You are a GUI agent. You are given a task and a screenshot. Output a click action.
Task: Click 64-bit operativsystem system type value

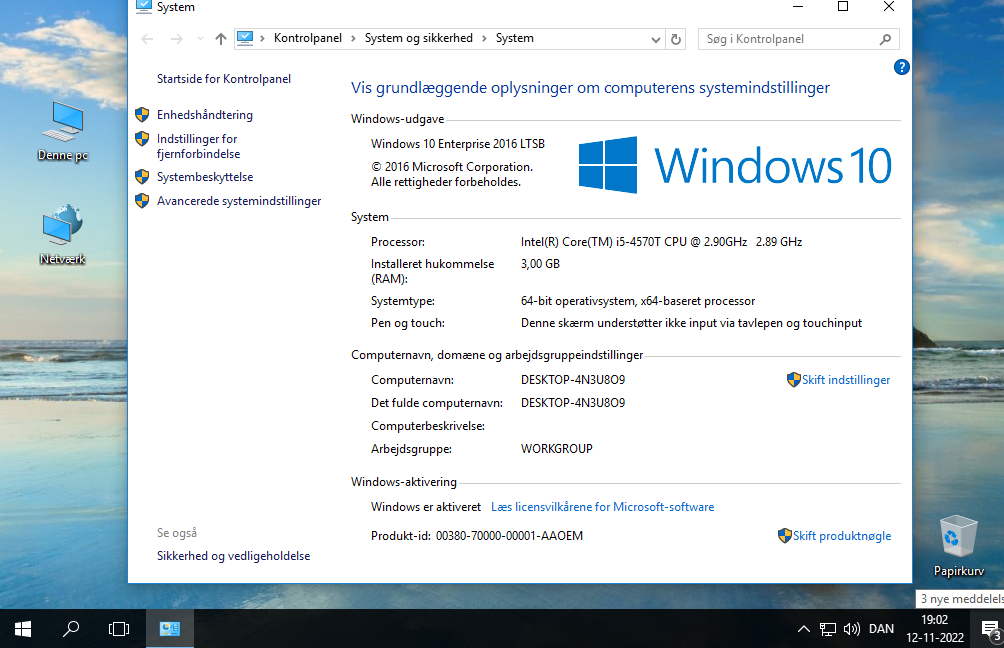point(638,301)
